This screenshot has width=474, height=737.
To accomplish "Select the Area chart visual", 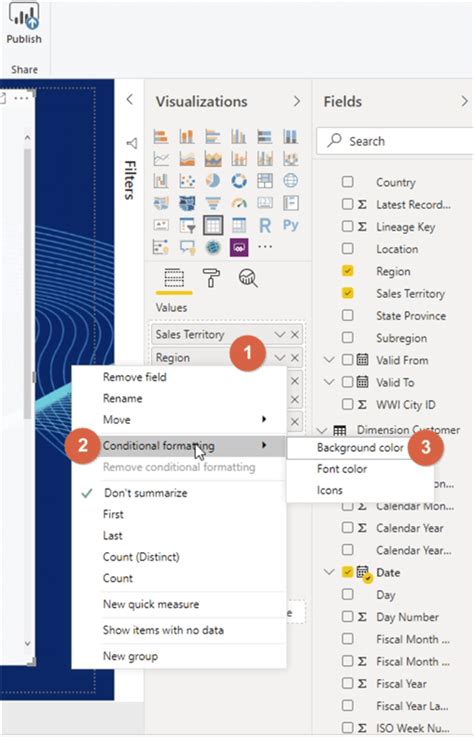I will (x=187, y=159).
